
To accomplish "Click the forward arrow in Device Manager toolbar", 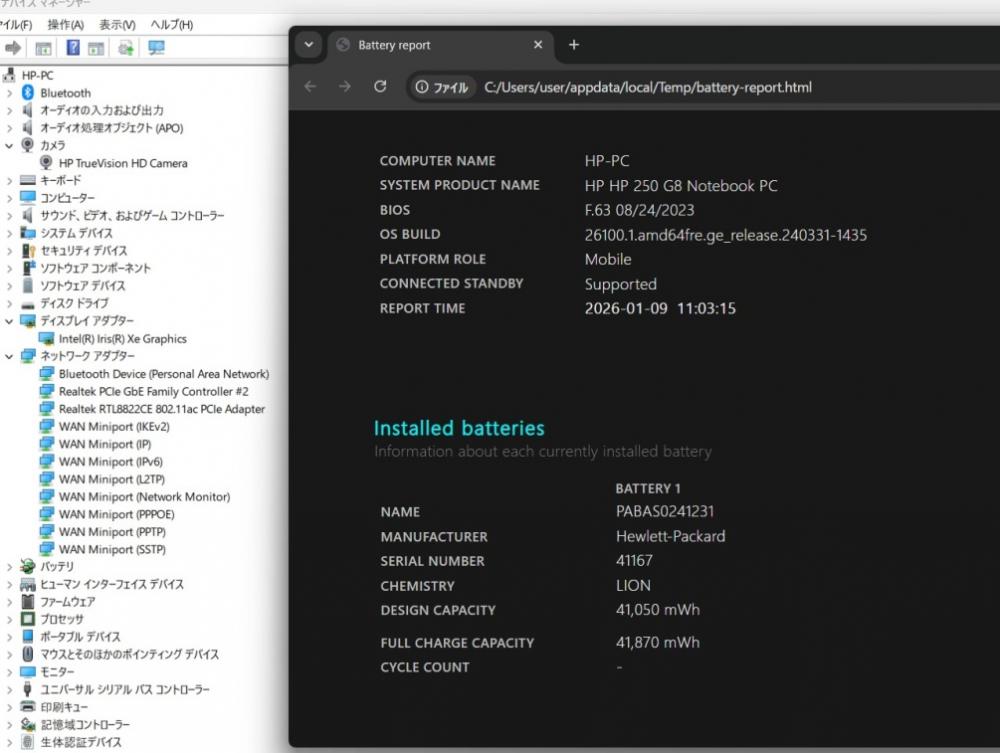I will click(x=14, y=48).
